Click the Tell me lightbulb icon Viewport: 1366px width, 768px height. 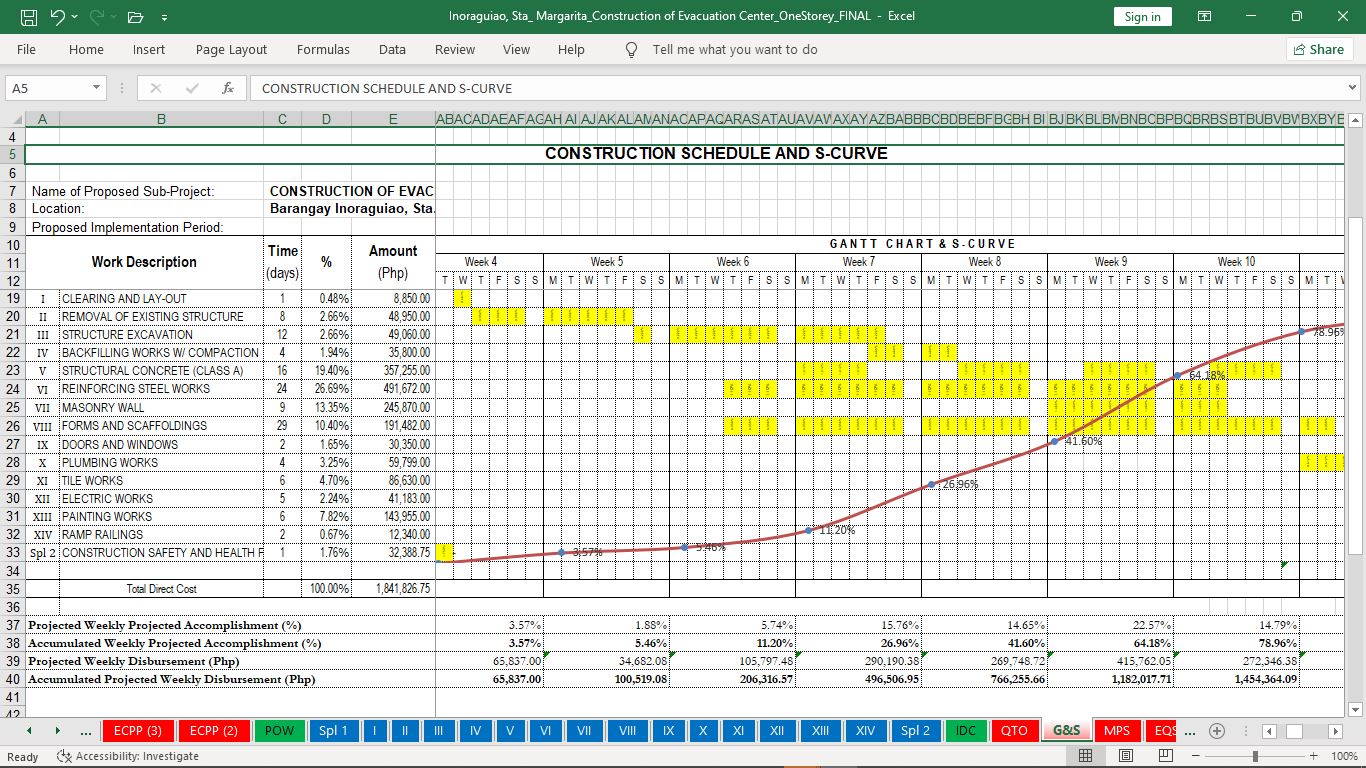coord(631,50)
